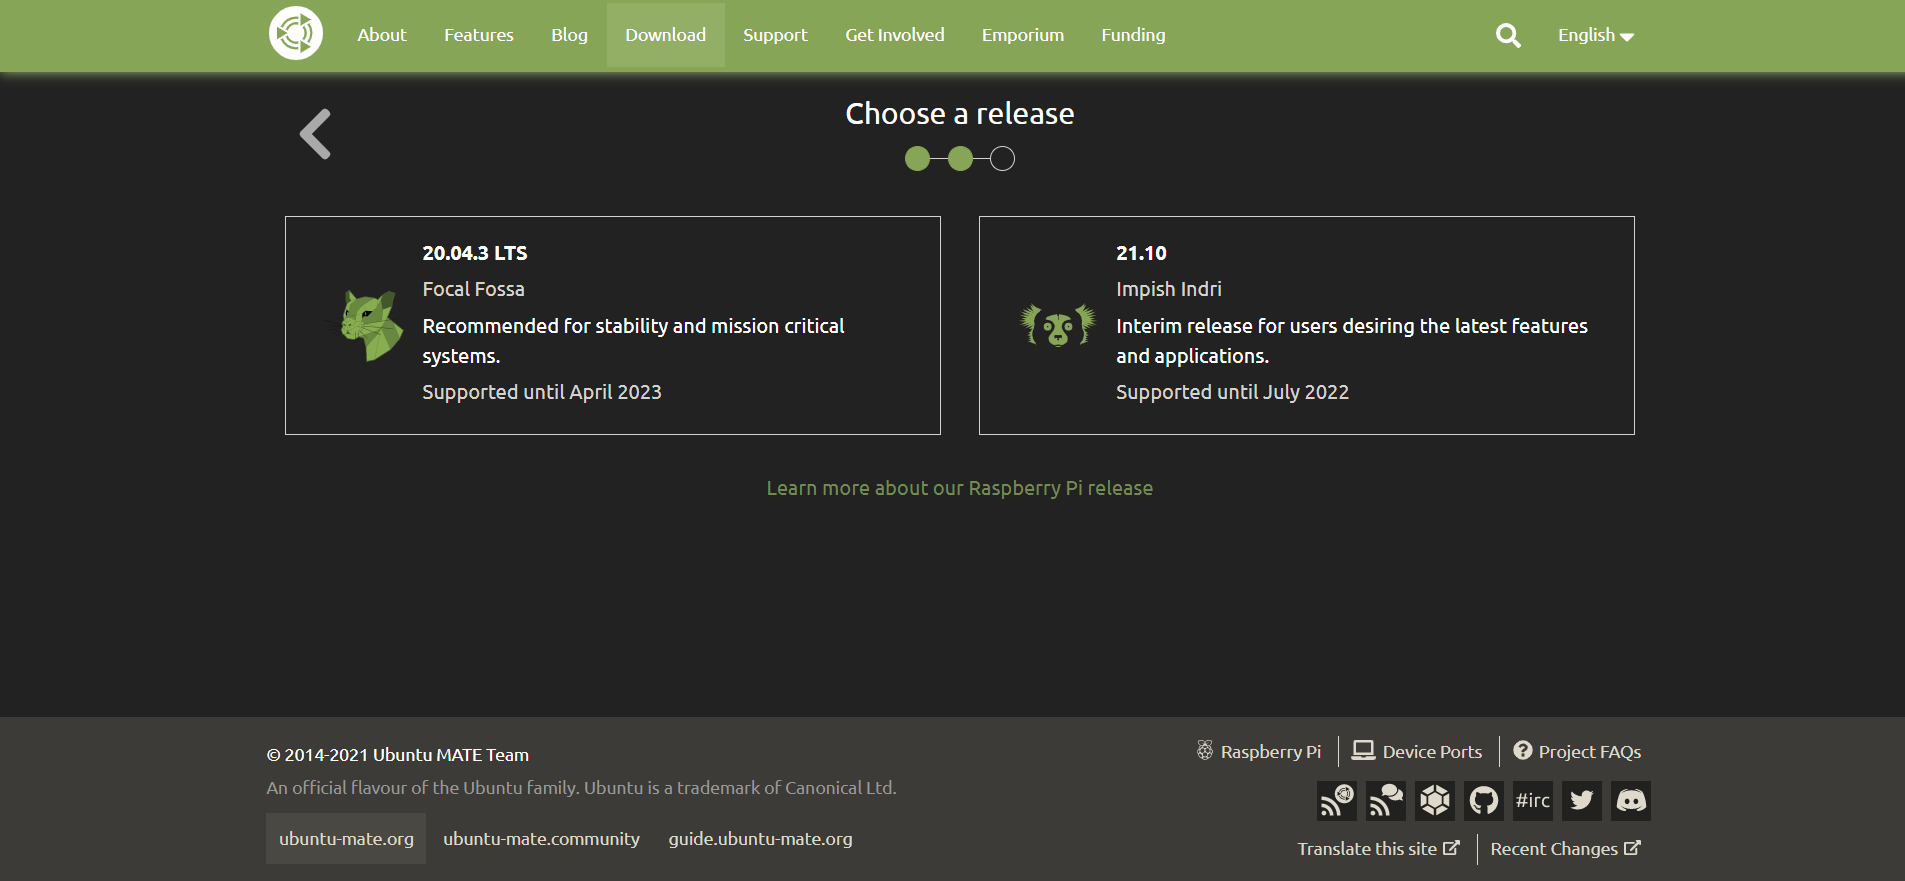The image size is (1905, 881).
Task: Expand the English language dropdown
Action: click(x=1595, y=35)
